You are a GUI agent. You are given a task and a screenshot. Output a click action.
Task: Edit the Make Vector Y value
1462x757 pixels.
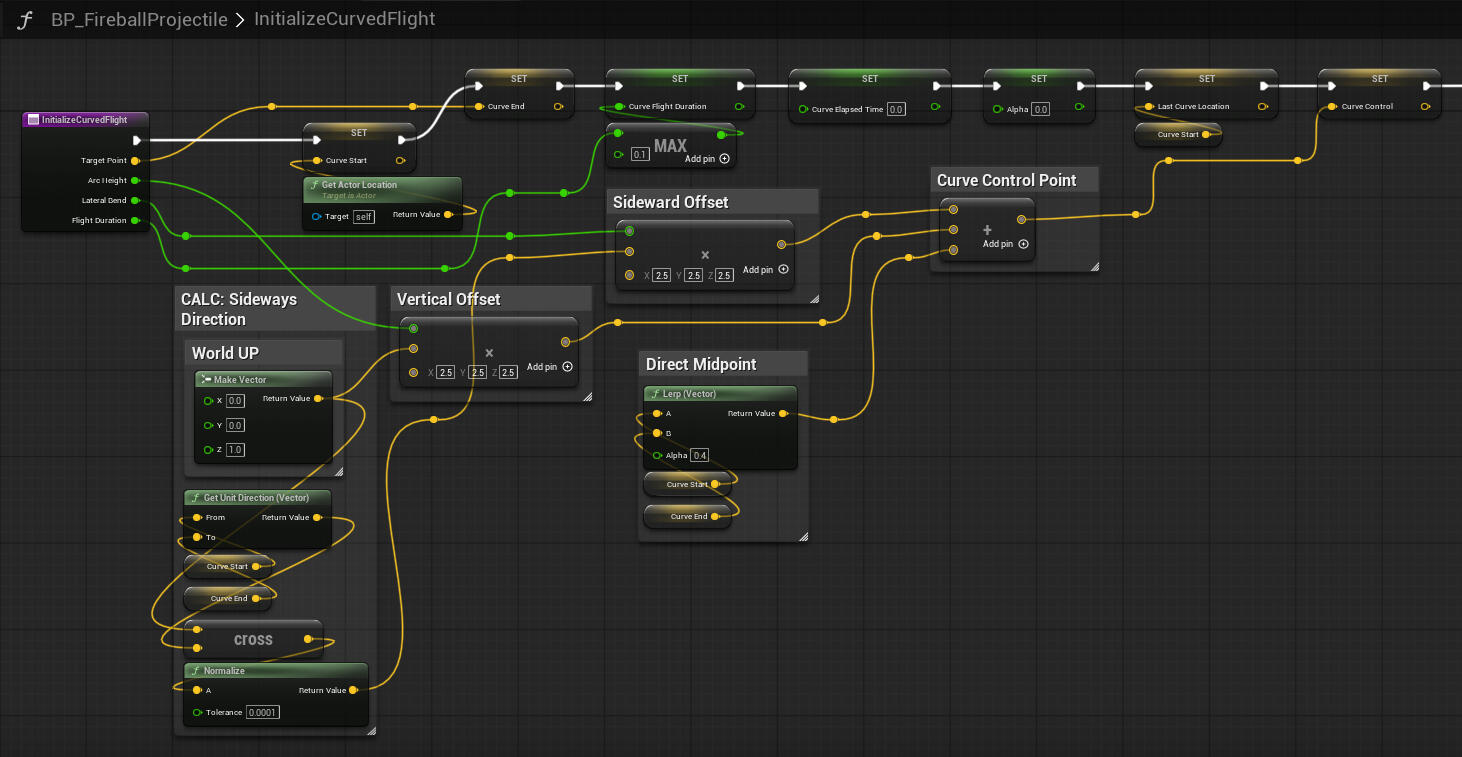pos(235,425)
